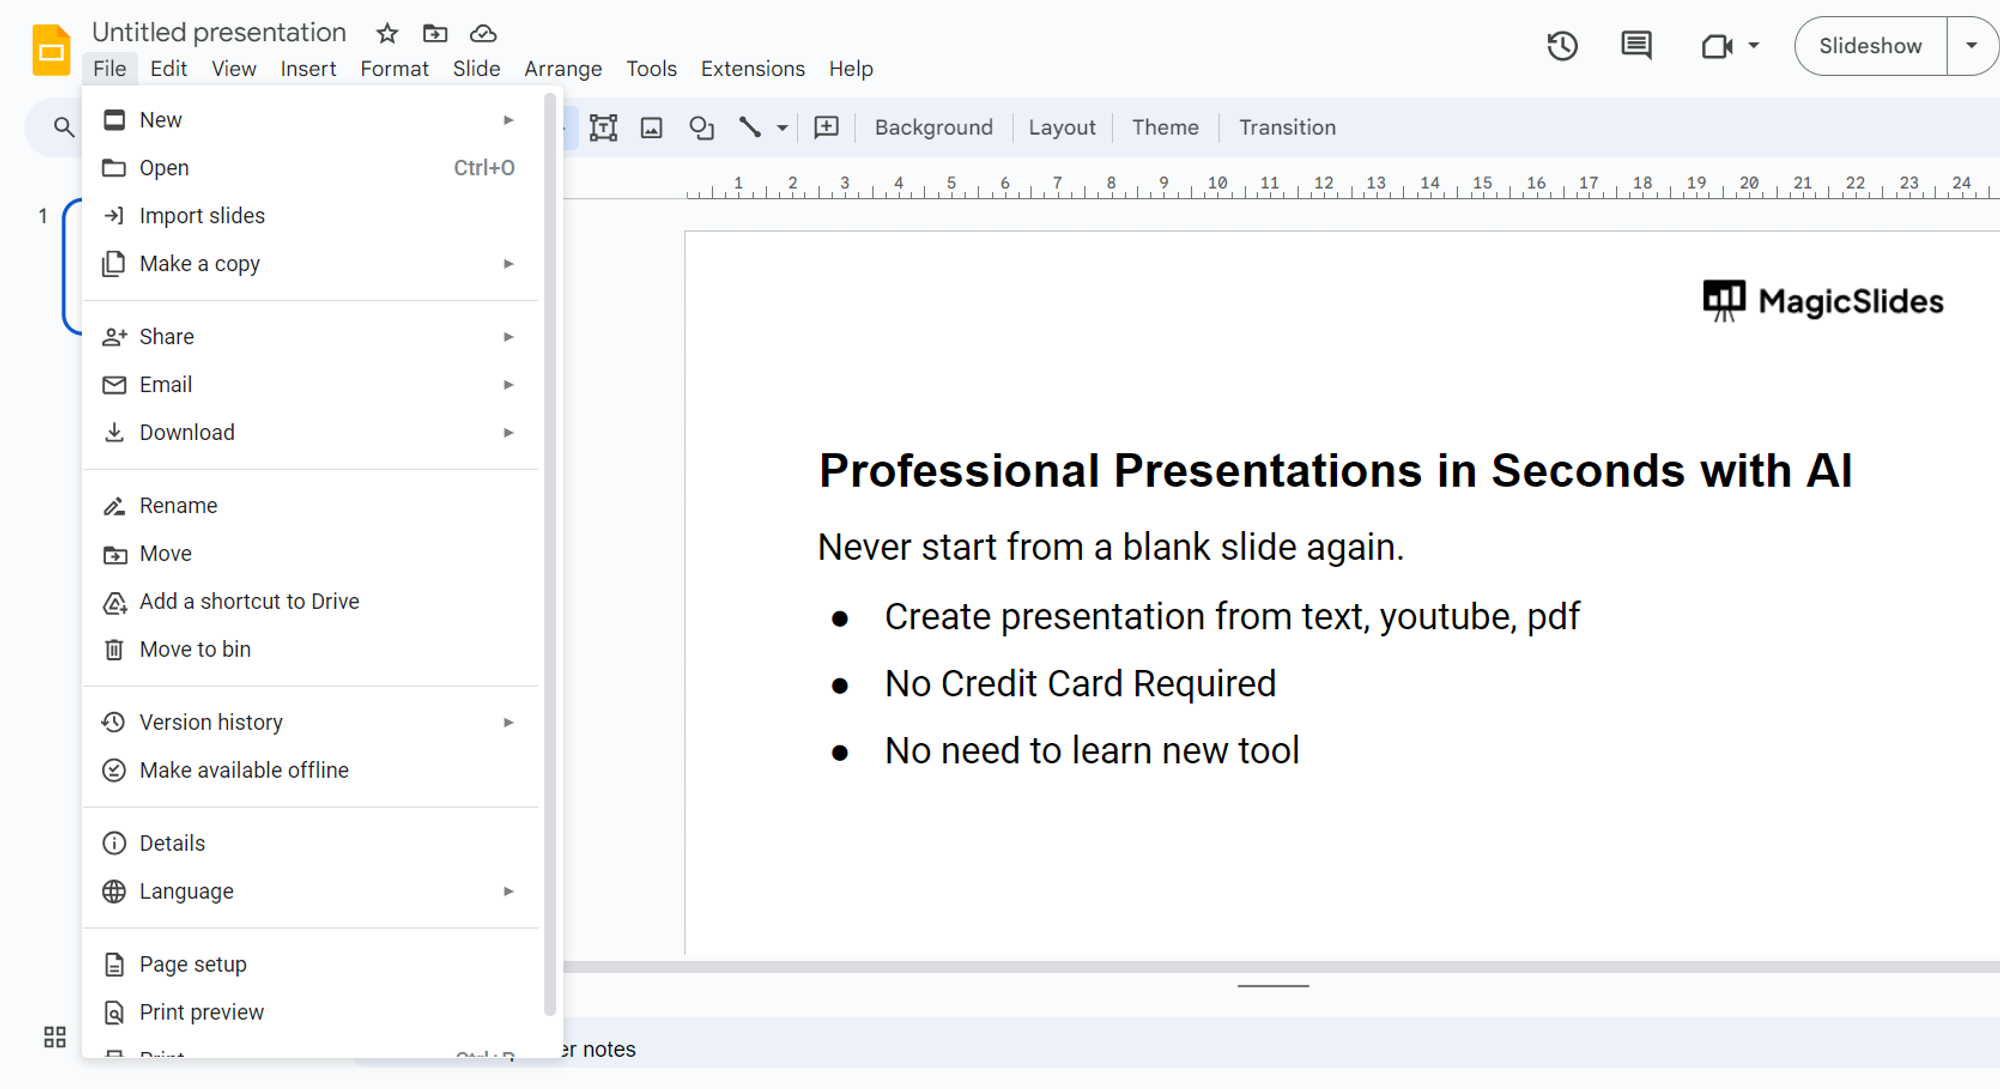This screenshot has height=1089, width=2000.
Task: Click the add comment toolbar icon
Action: coord(826,127)
